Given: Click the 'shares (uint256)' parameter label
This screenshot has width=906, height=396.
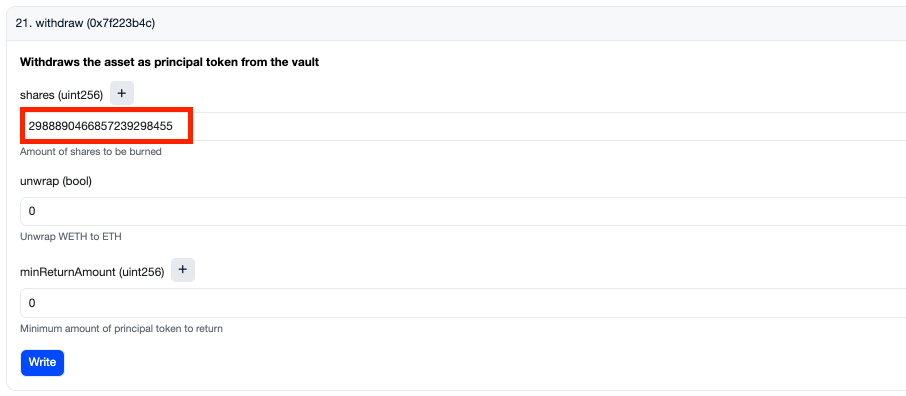Looking at the screenshot, I should pos(61,95).
